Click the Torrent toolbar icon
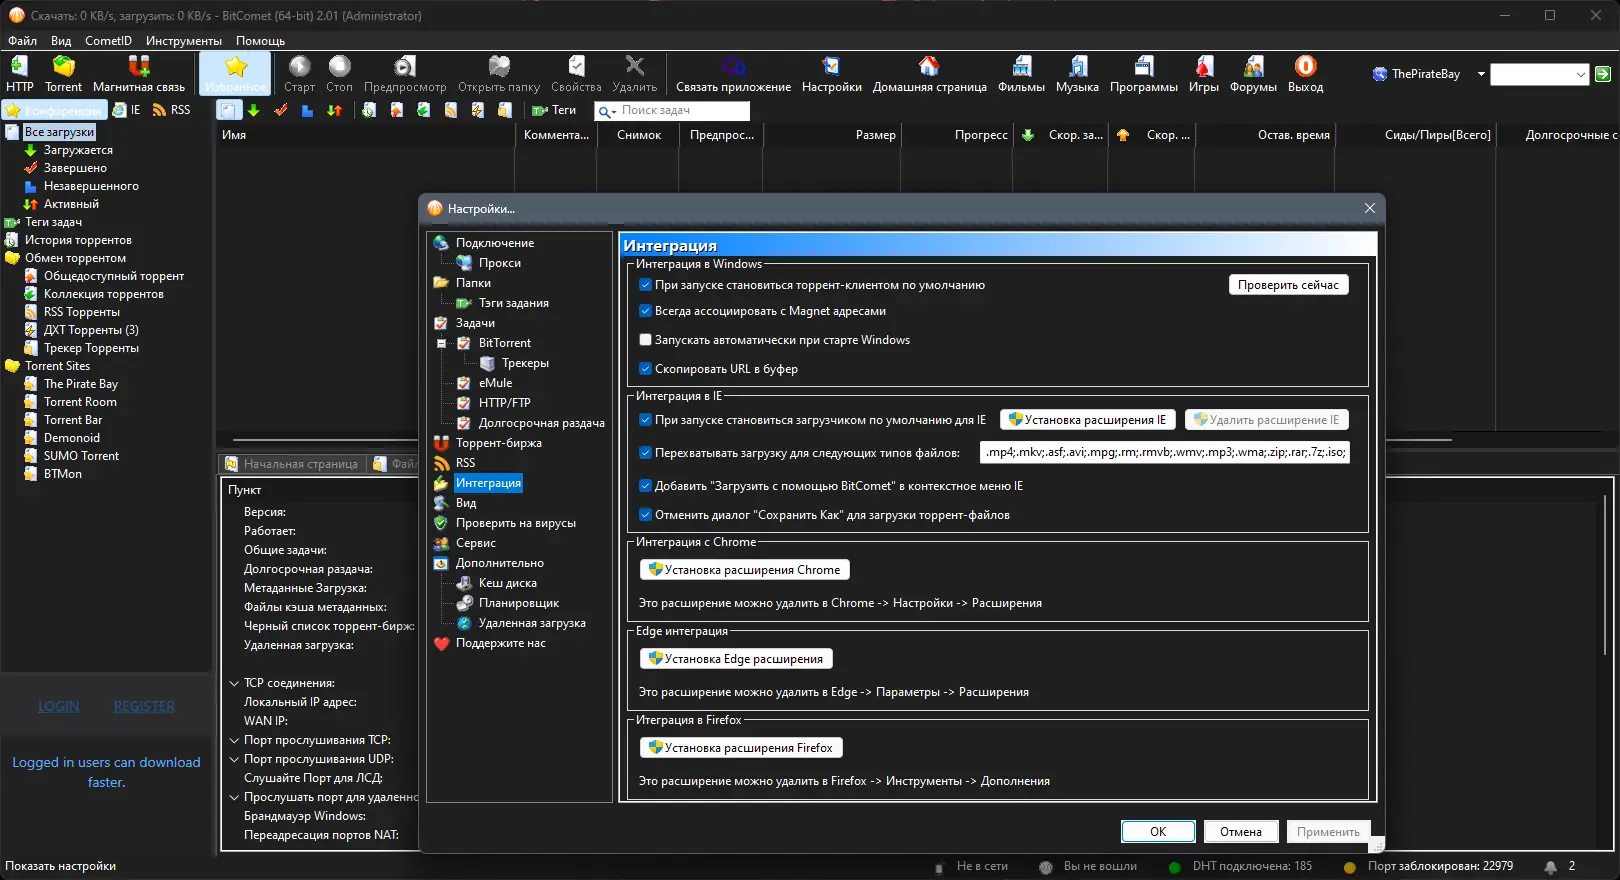This screenshot has width=1620, height=880. click(x=63, y=67)
